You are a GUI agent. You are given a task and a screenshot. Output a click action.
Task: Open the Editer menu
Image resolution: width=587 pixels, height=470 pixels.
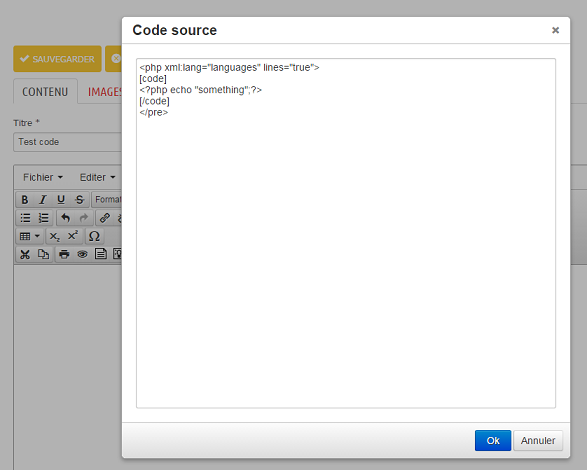coord(97,177)
